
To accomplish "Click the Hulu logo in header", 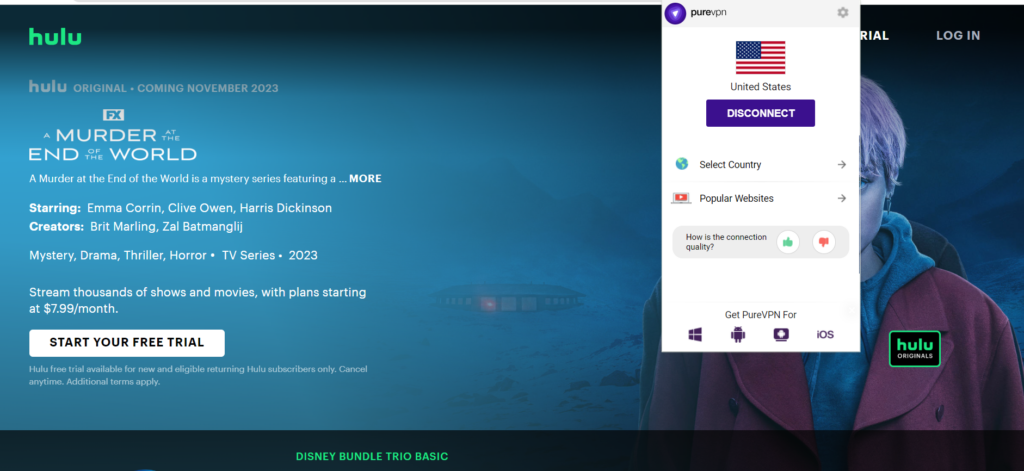I will click(x=55, y=37).
